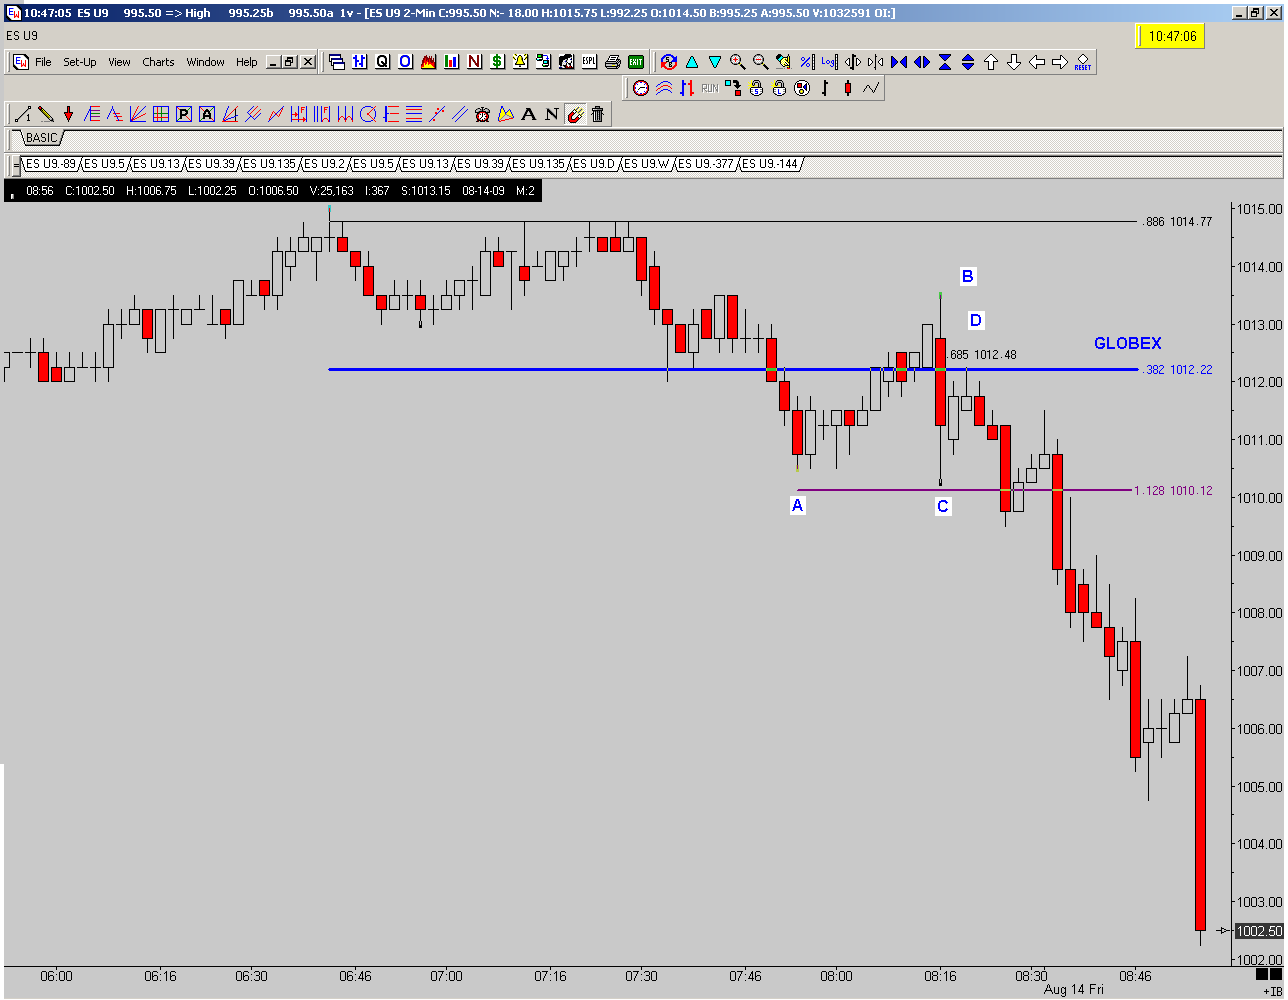Toggle the L padlock icon
The width and height of the screenshot is (1288, 1000).
[779, 88]
